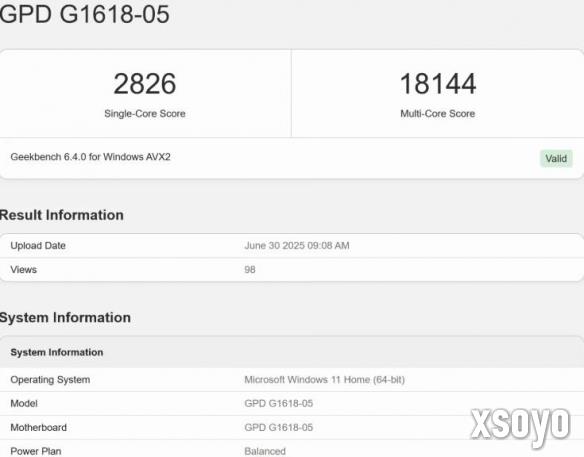Click the large System Information section heading
584x457 pixels.
coord(65,318)
